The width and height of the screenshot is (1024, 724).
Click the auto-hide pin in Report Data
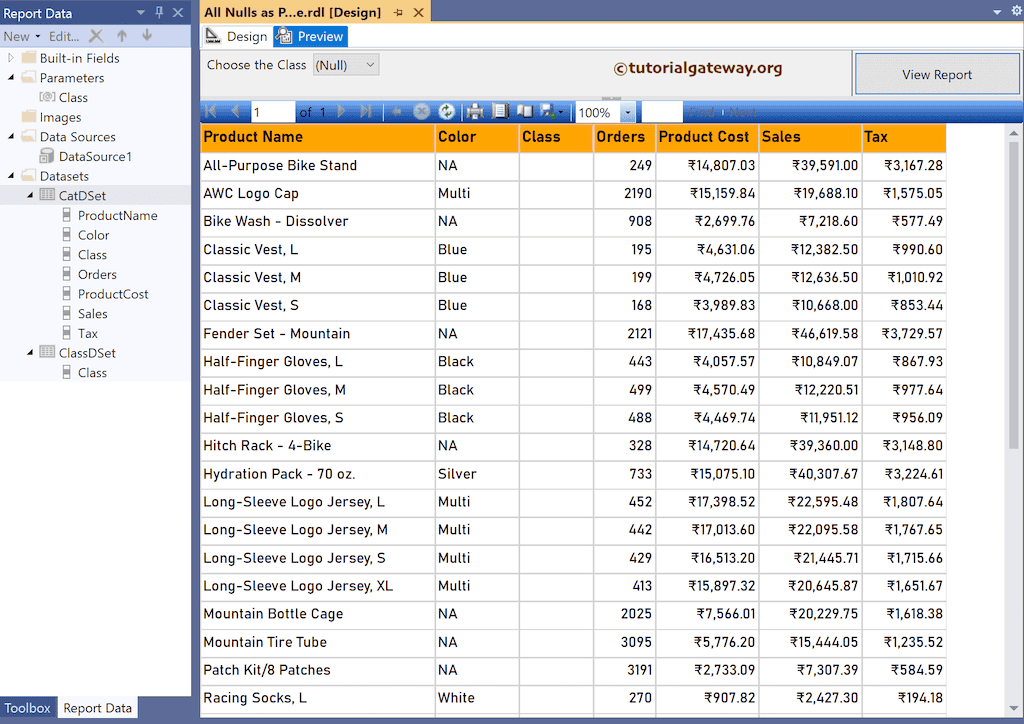(159, 13)
